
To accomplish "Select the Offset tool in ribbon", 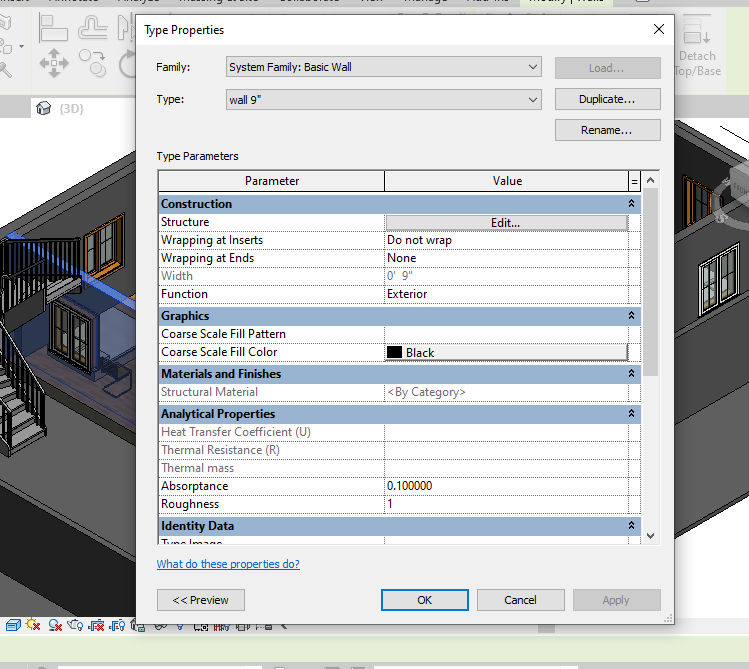I will point(92,27).
